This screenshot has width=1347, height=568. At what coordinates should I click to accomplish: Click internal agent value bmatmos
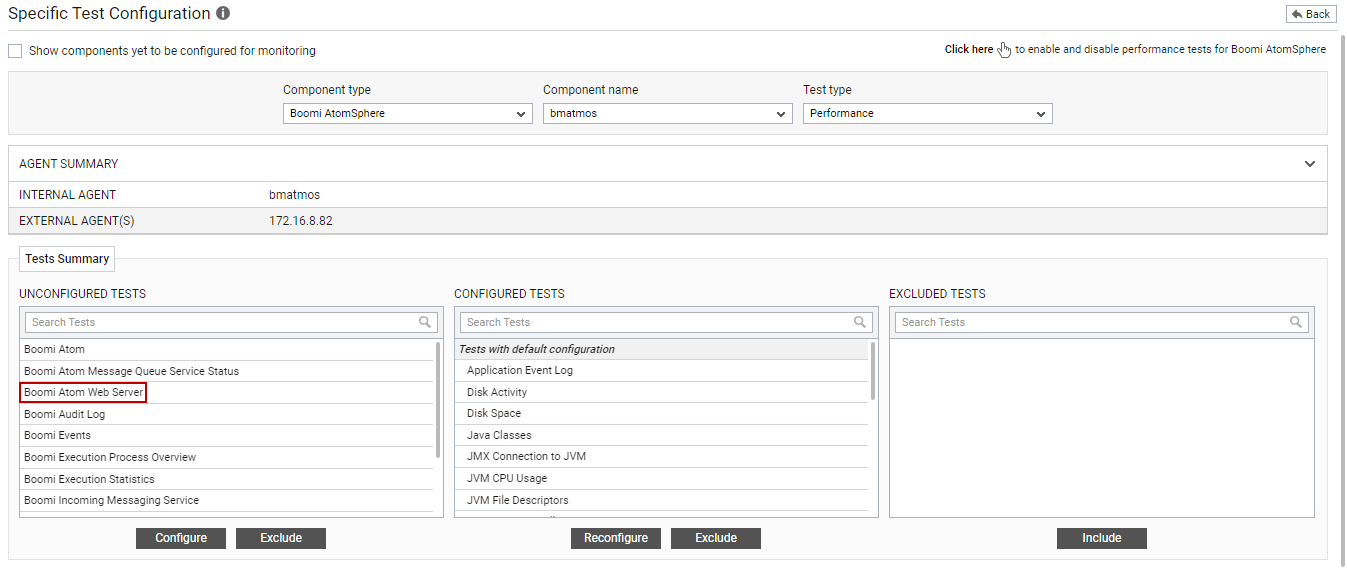click(x=294, y=195)
